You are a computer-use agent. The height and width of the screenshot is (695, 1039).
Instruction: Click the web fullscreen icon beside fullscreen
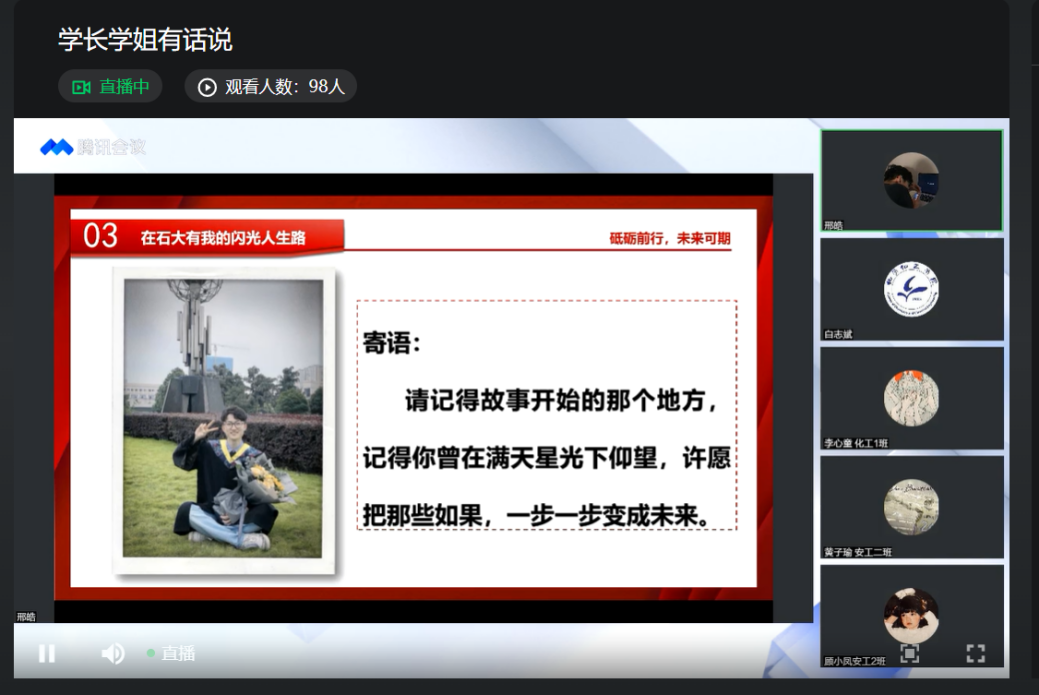click(909, 653)
